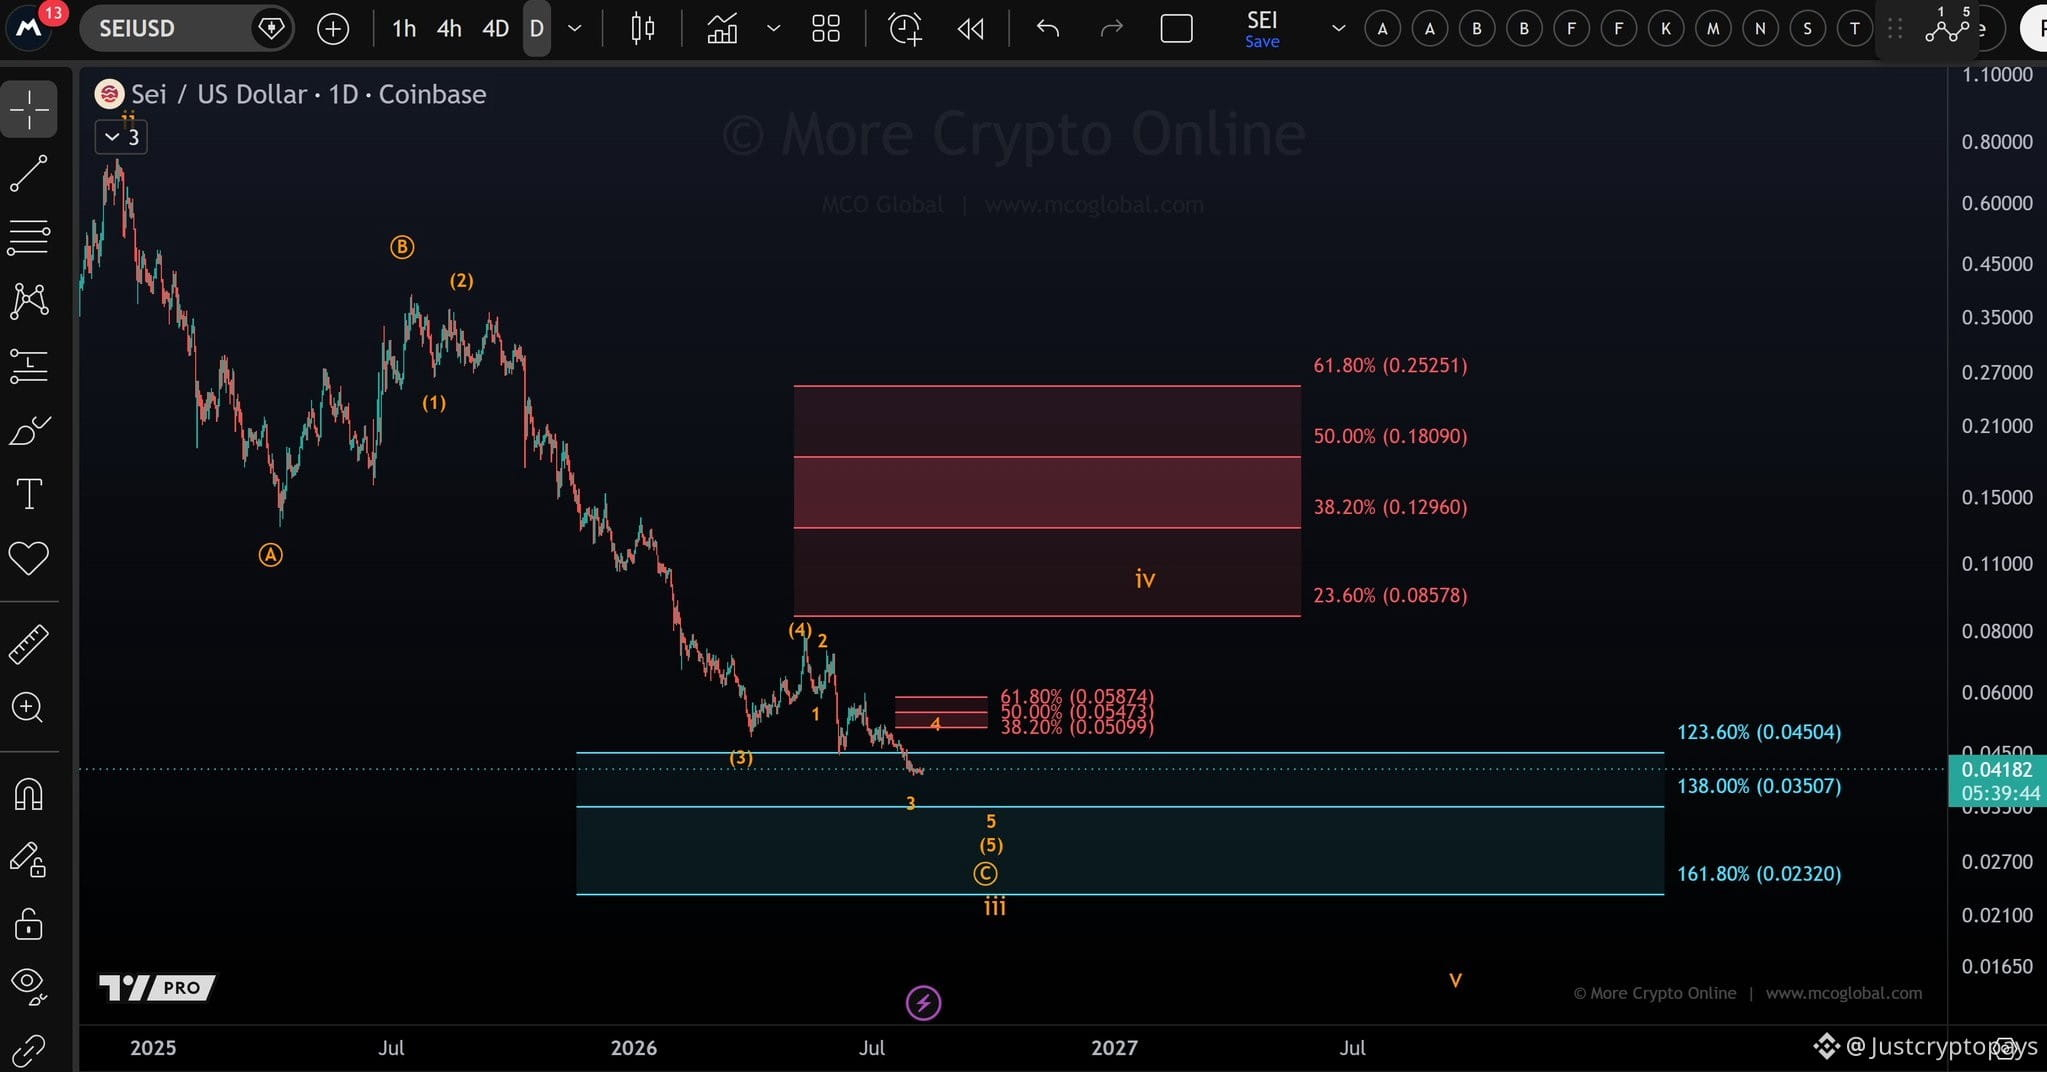Click the 50.00% (0.18090) Fibonacci label
The image size is (2047, 1072).
(x=1390, y=436)
